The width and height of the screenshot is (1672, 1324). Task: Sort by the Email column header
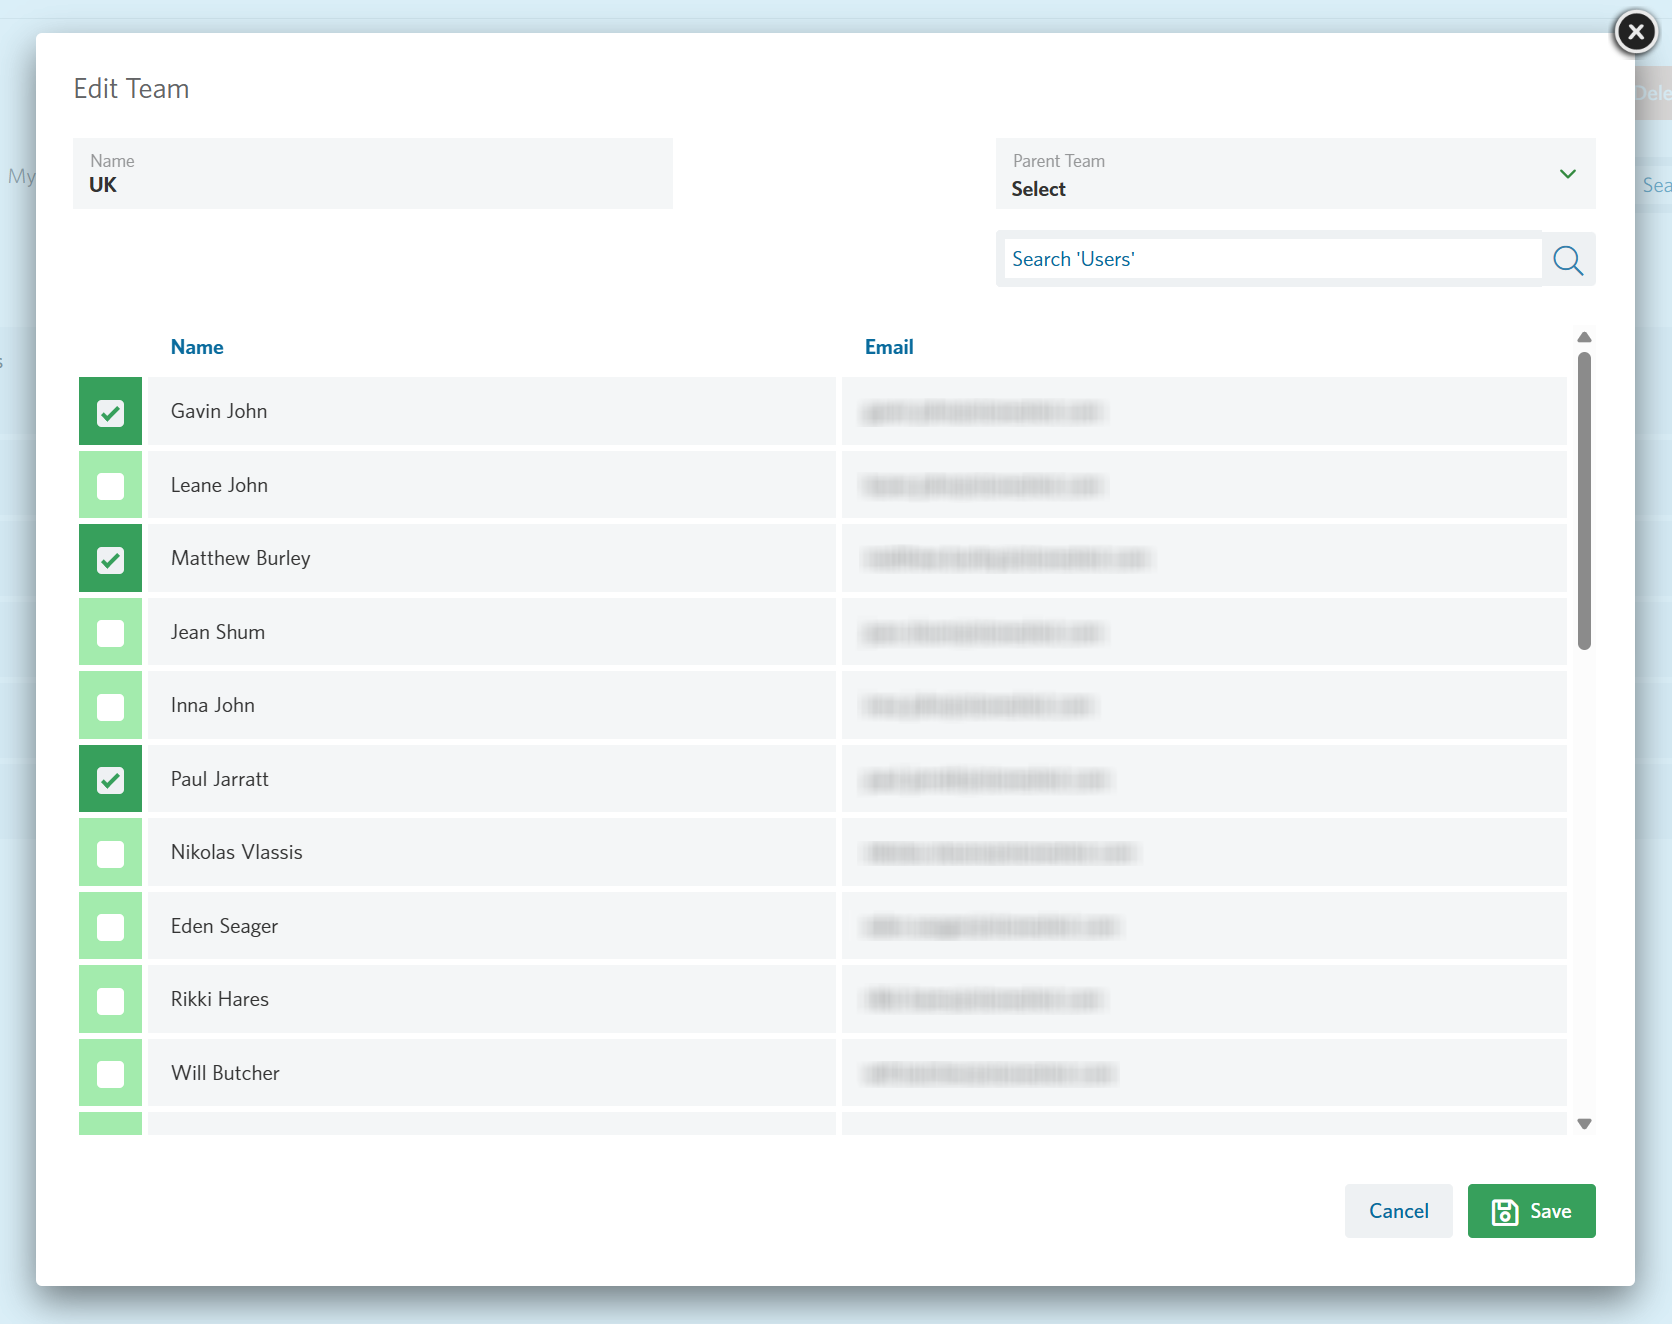click(889, 347)
